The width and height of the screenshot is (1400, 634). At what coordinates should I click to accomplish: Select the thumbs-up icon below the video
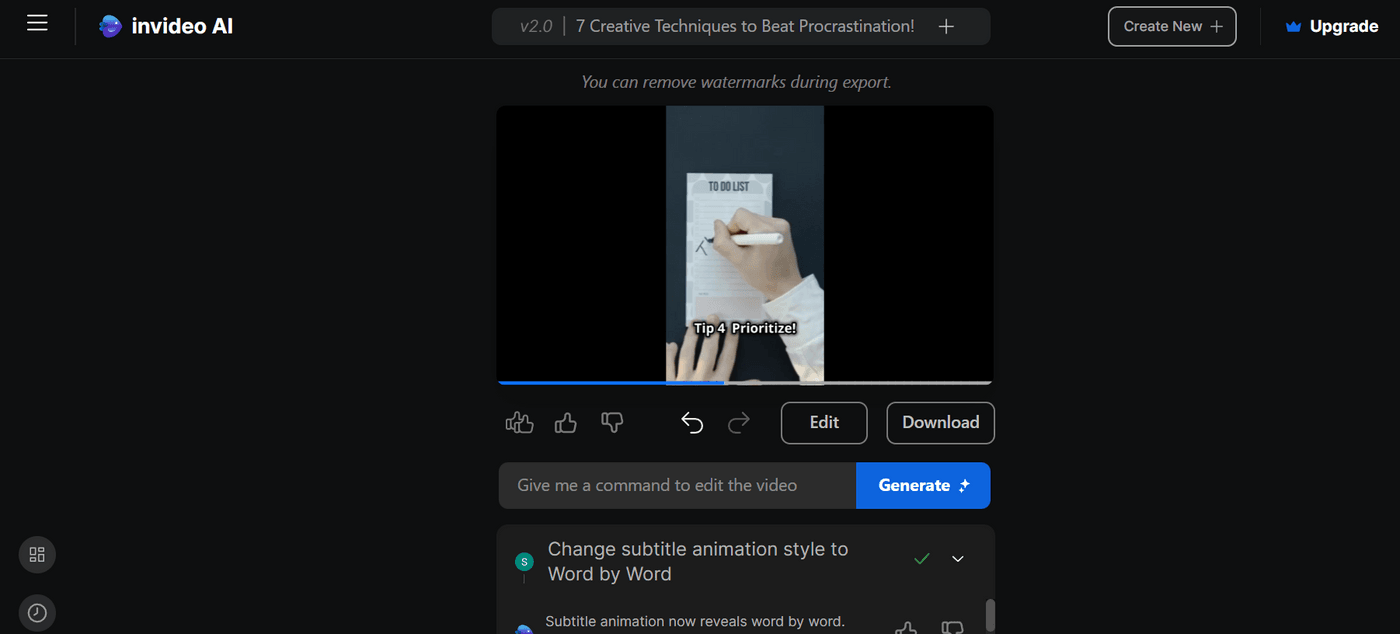(x=565, y=422)
